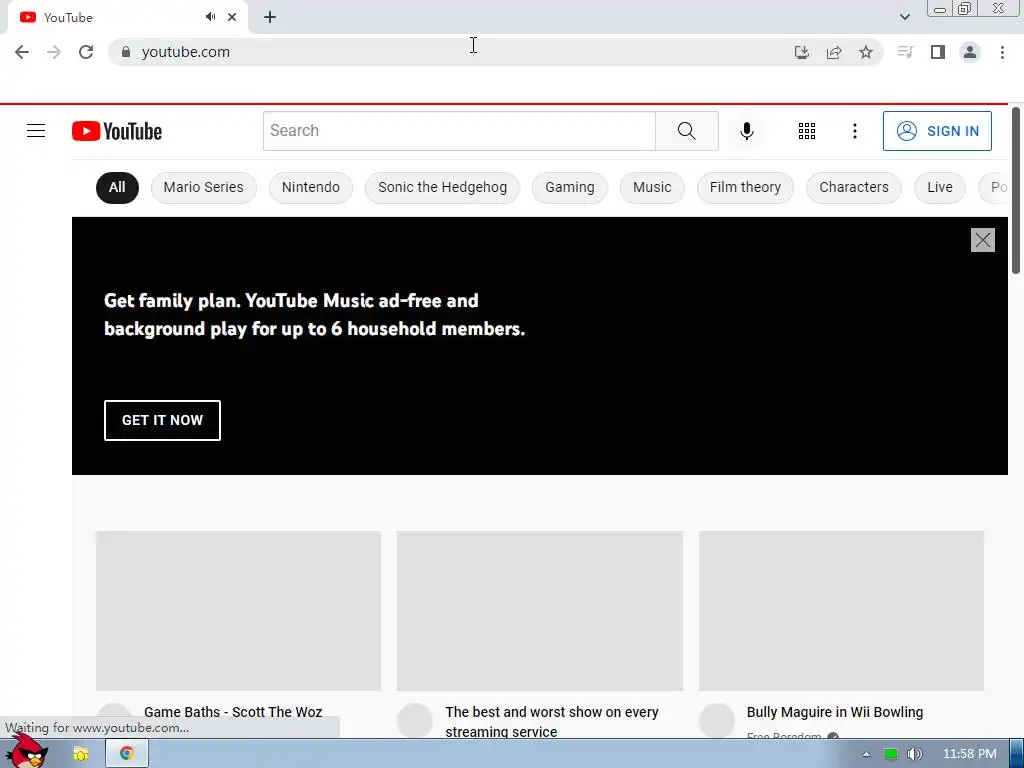This screenshot has width=1024, height=768.
Task: Start voice search with the microphone icon
Action: (x=746, y=131)
